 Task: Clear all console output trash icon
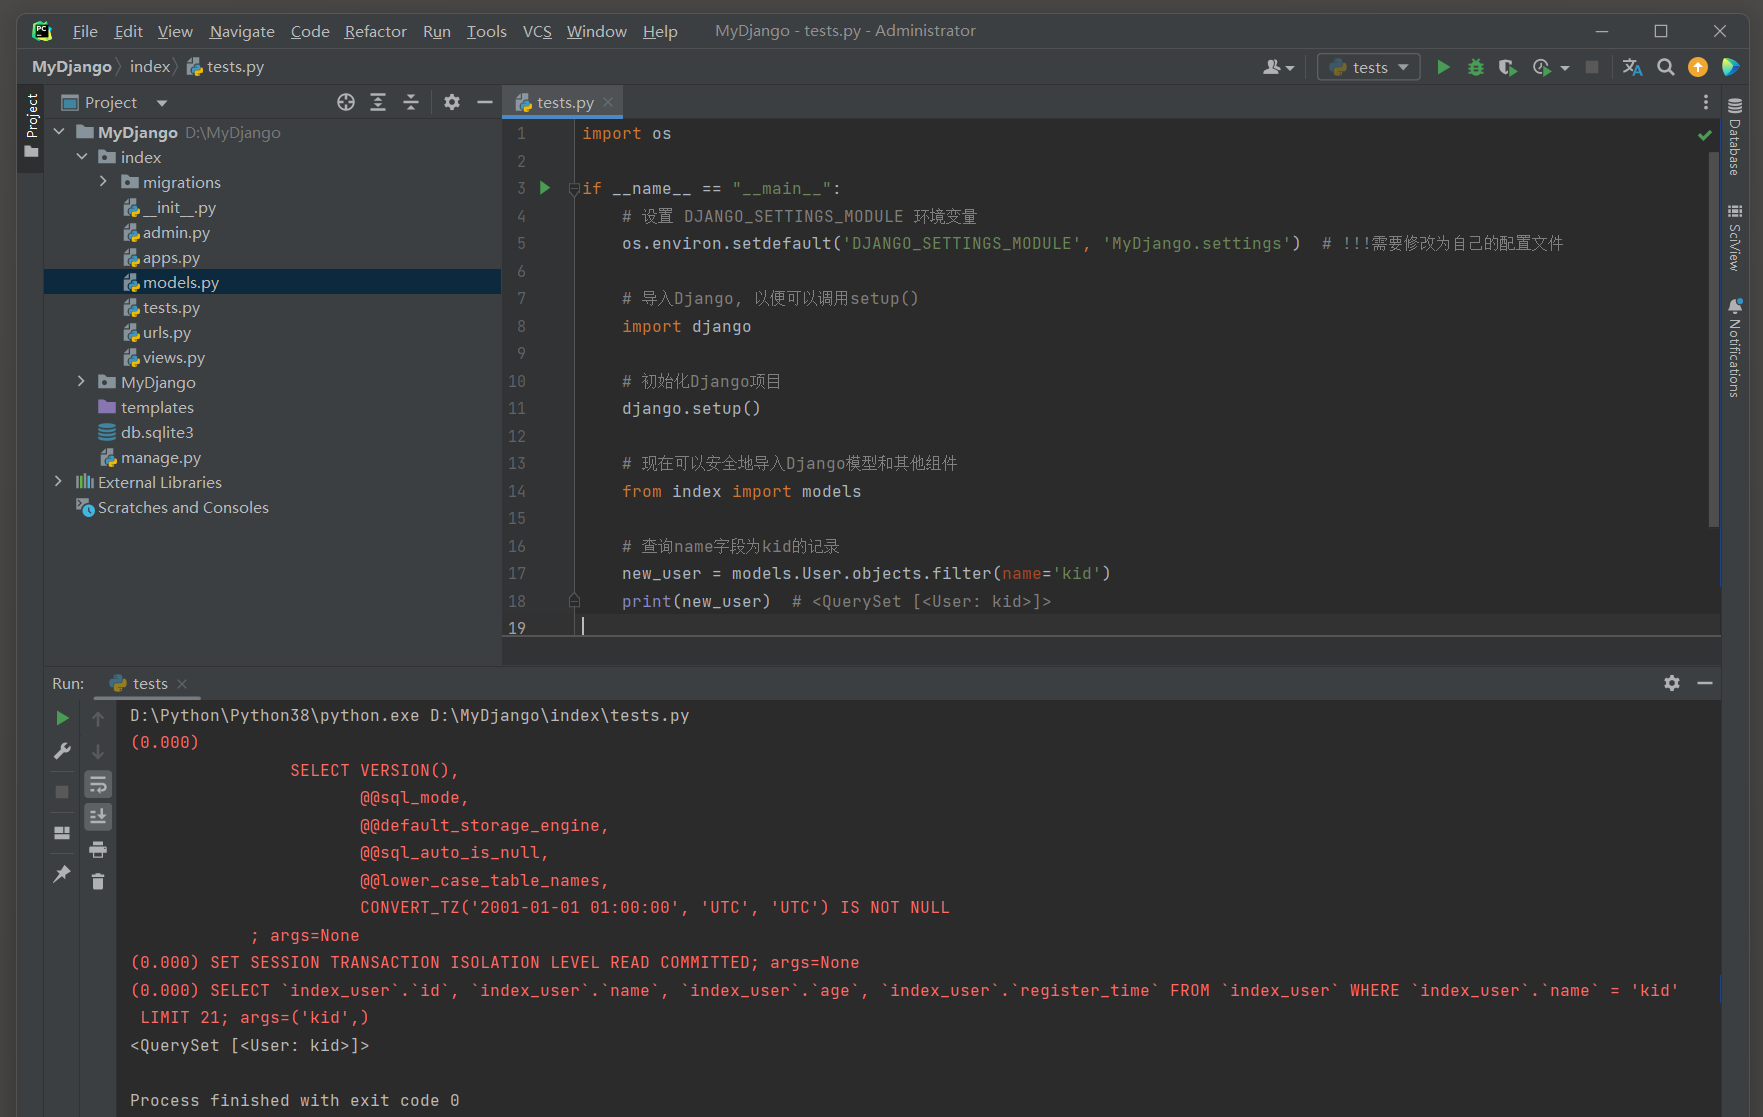[98, 881]
